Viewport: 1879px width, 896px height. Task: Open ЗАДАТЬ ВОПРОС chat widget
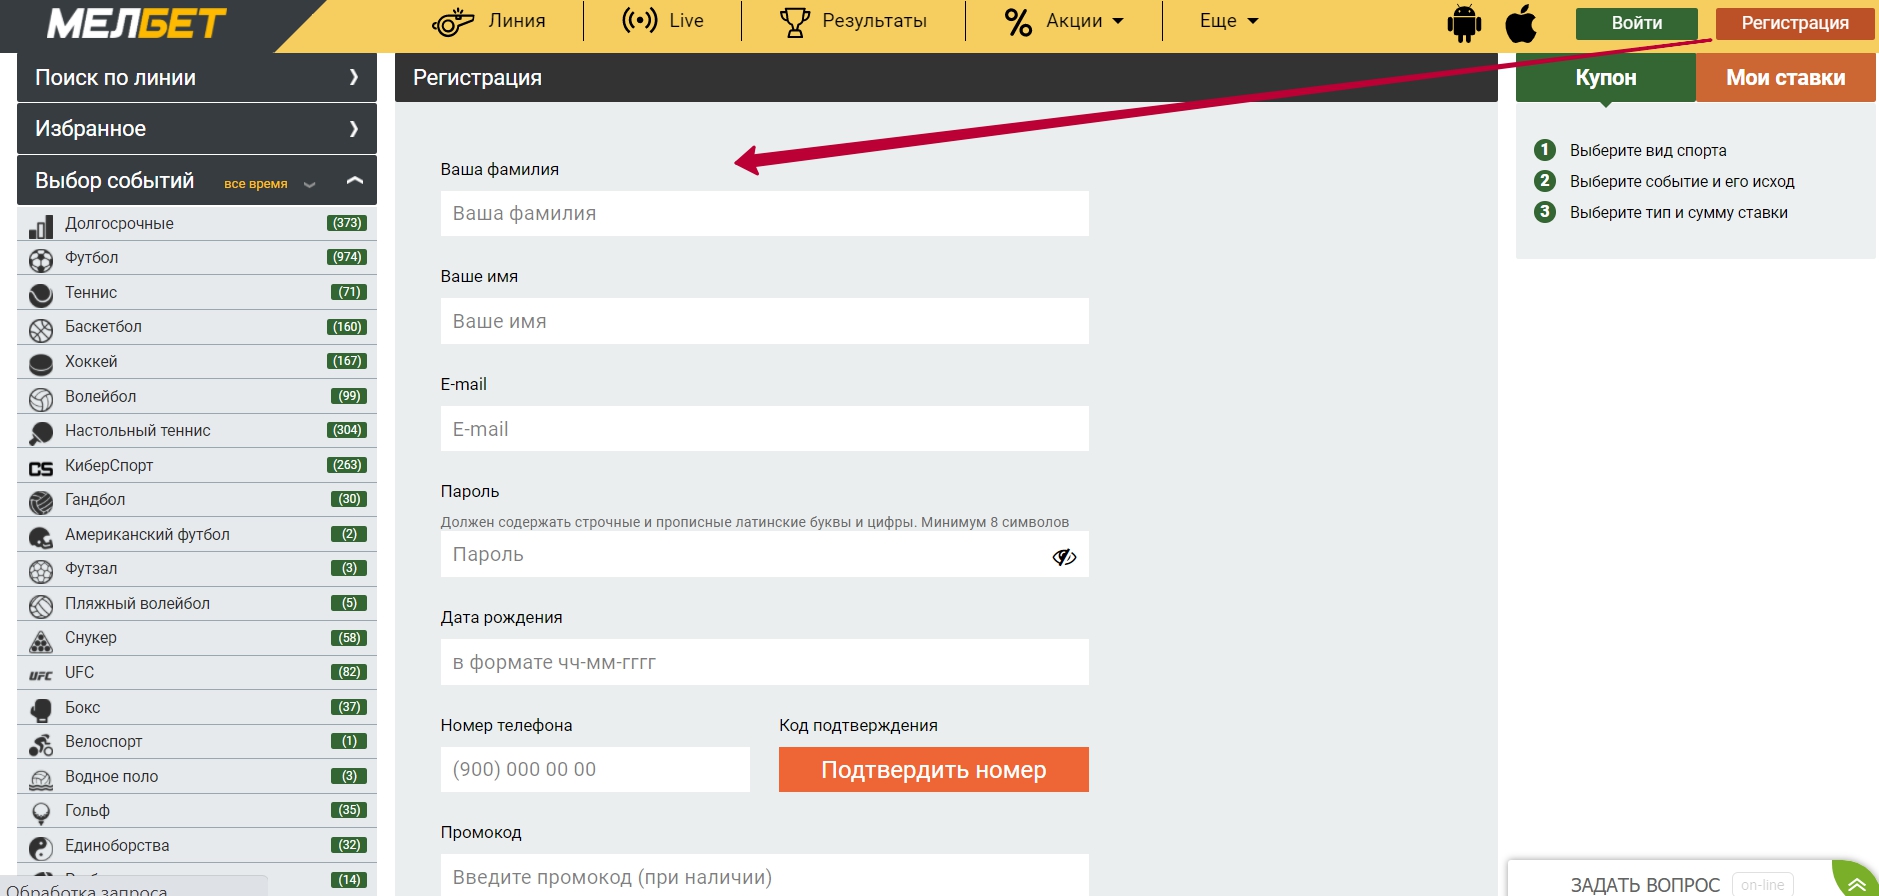point(1645,885)
